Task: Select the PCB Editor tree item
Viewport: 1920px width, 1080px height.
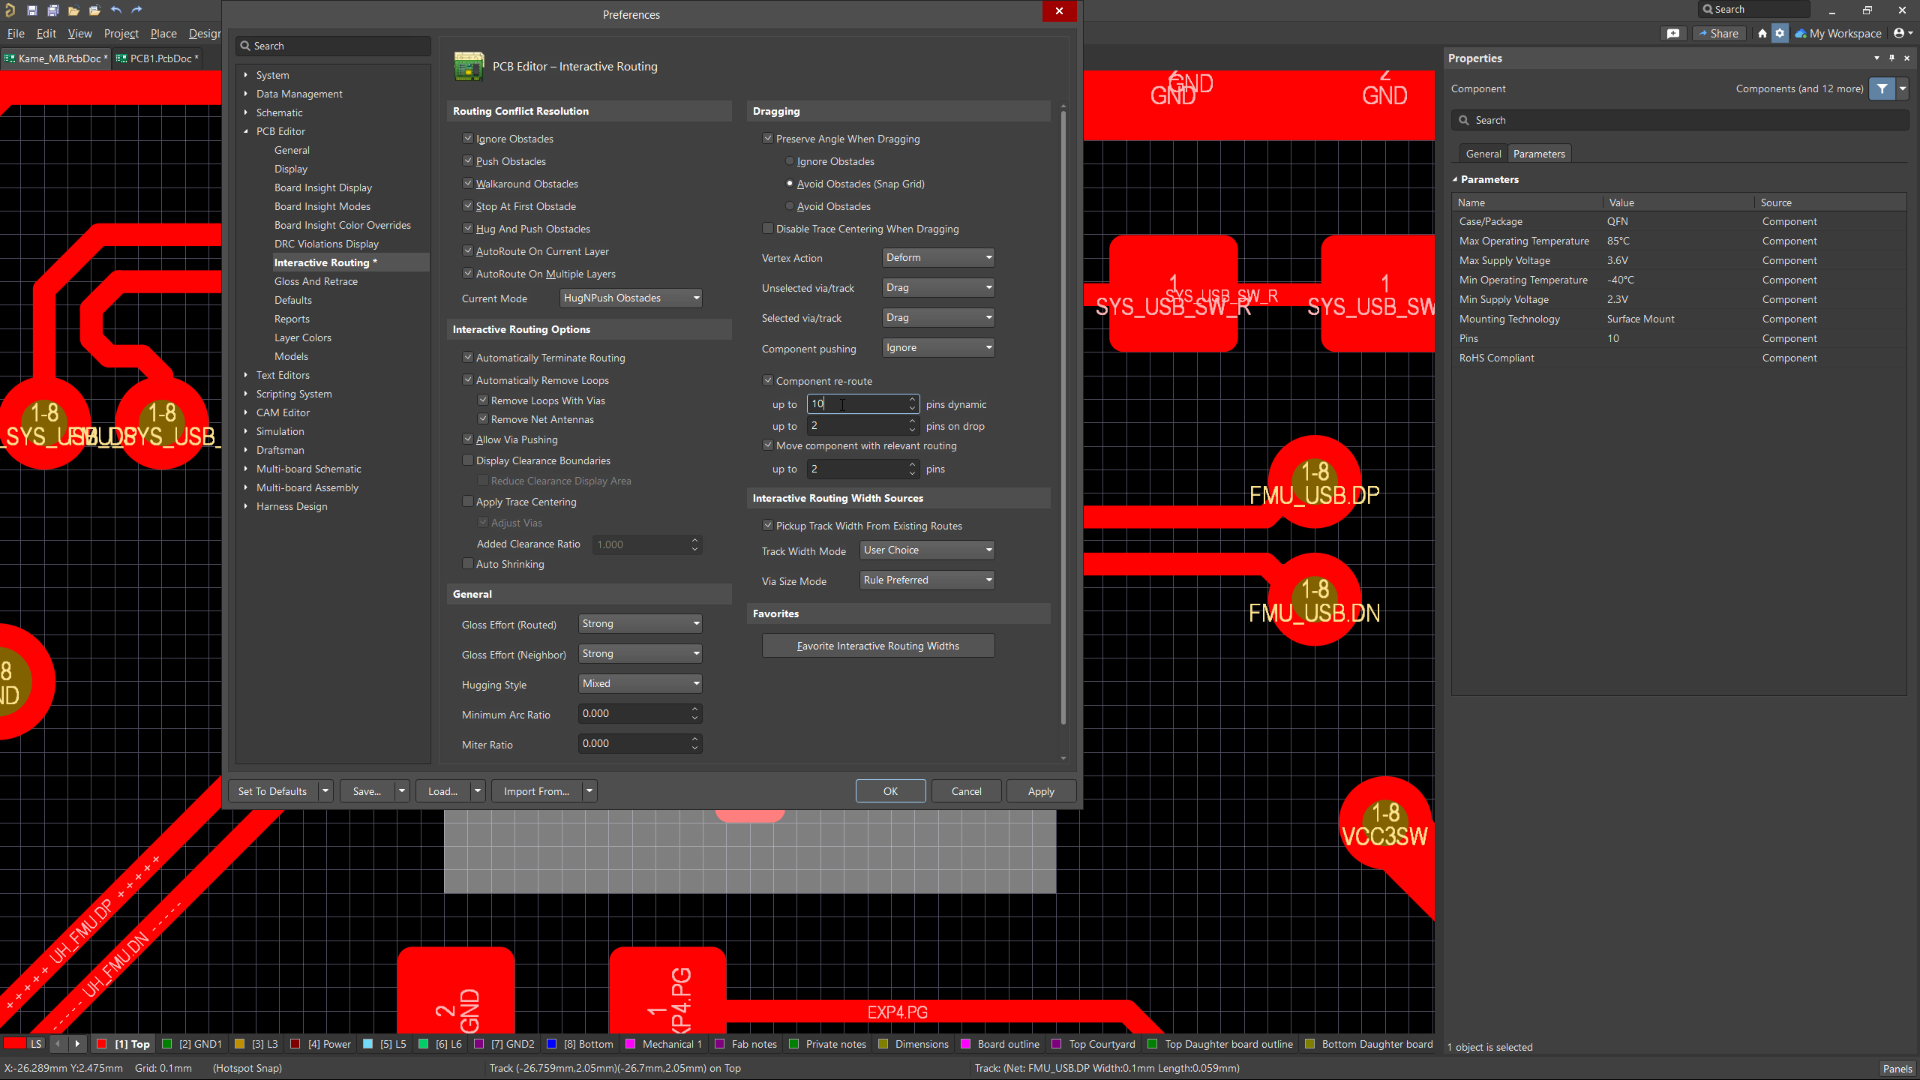Action: (x=282, y=131)
